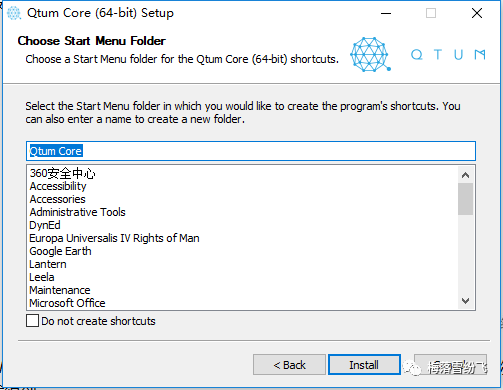Click the Qtum Core folder name field
Viewport: 503px width, 390px height.
tap(251, 151)
